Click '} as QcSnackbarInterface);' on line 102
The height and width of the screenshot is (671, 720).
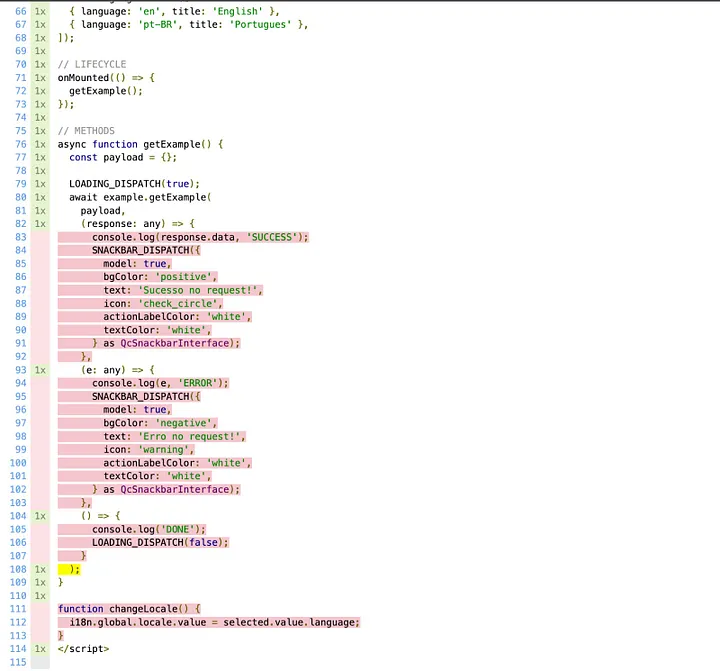tap(166, 490)
